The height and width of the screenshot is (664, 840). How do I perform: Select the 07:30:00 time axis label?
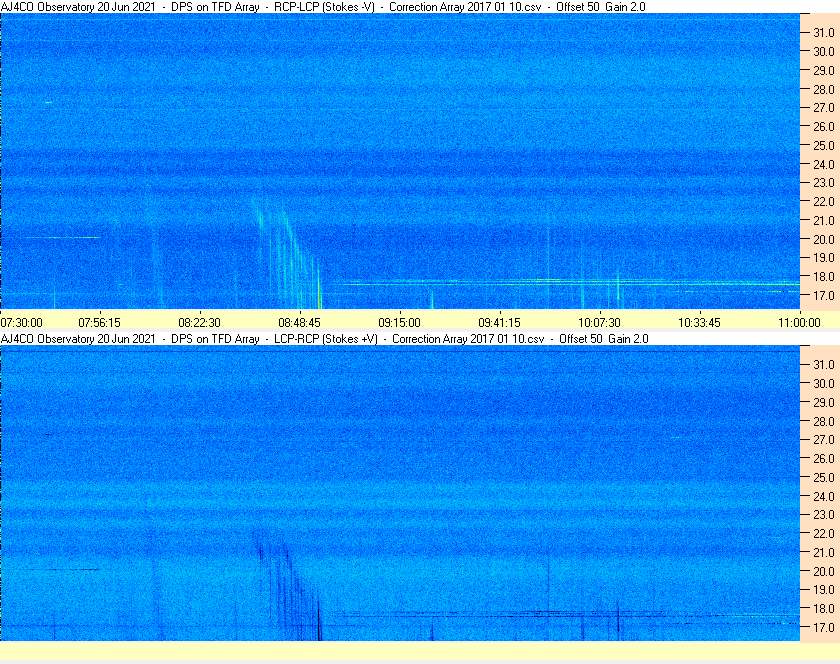point(21,323)
